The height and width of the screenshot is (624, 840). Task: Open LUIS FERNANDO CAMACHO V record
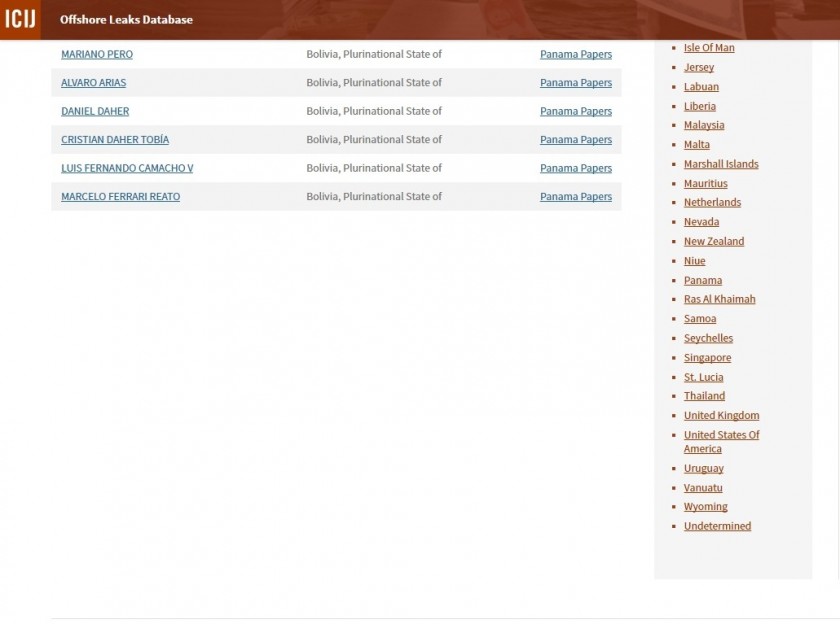pyautogui.click(x=127, y=168)
